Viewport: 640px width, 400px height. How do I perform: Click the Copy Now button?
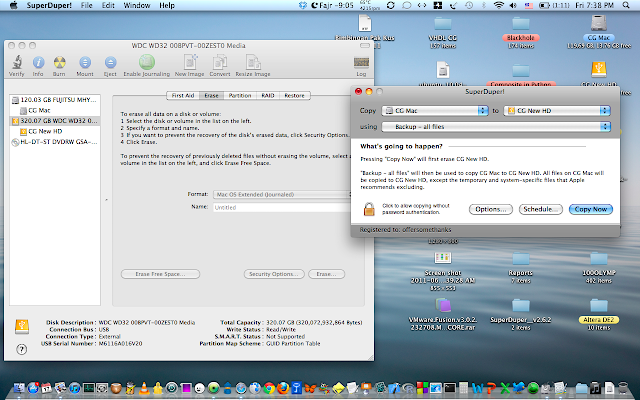[x=591, y=209]
